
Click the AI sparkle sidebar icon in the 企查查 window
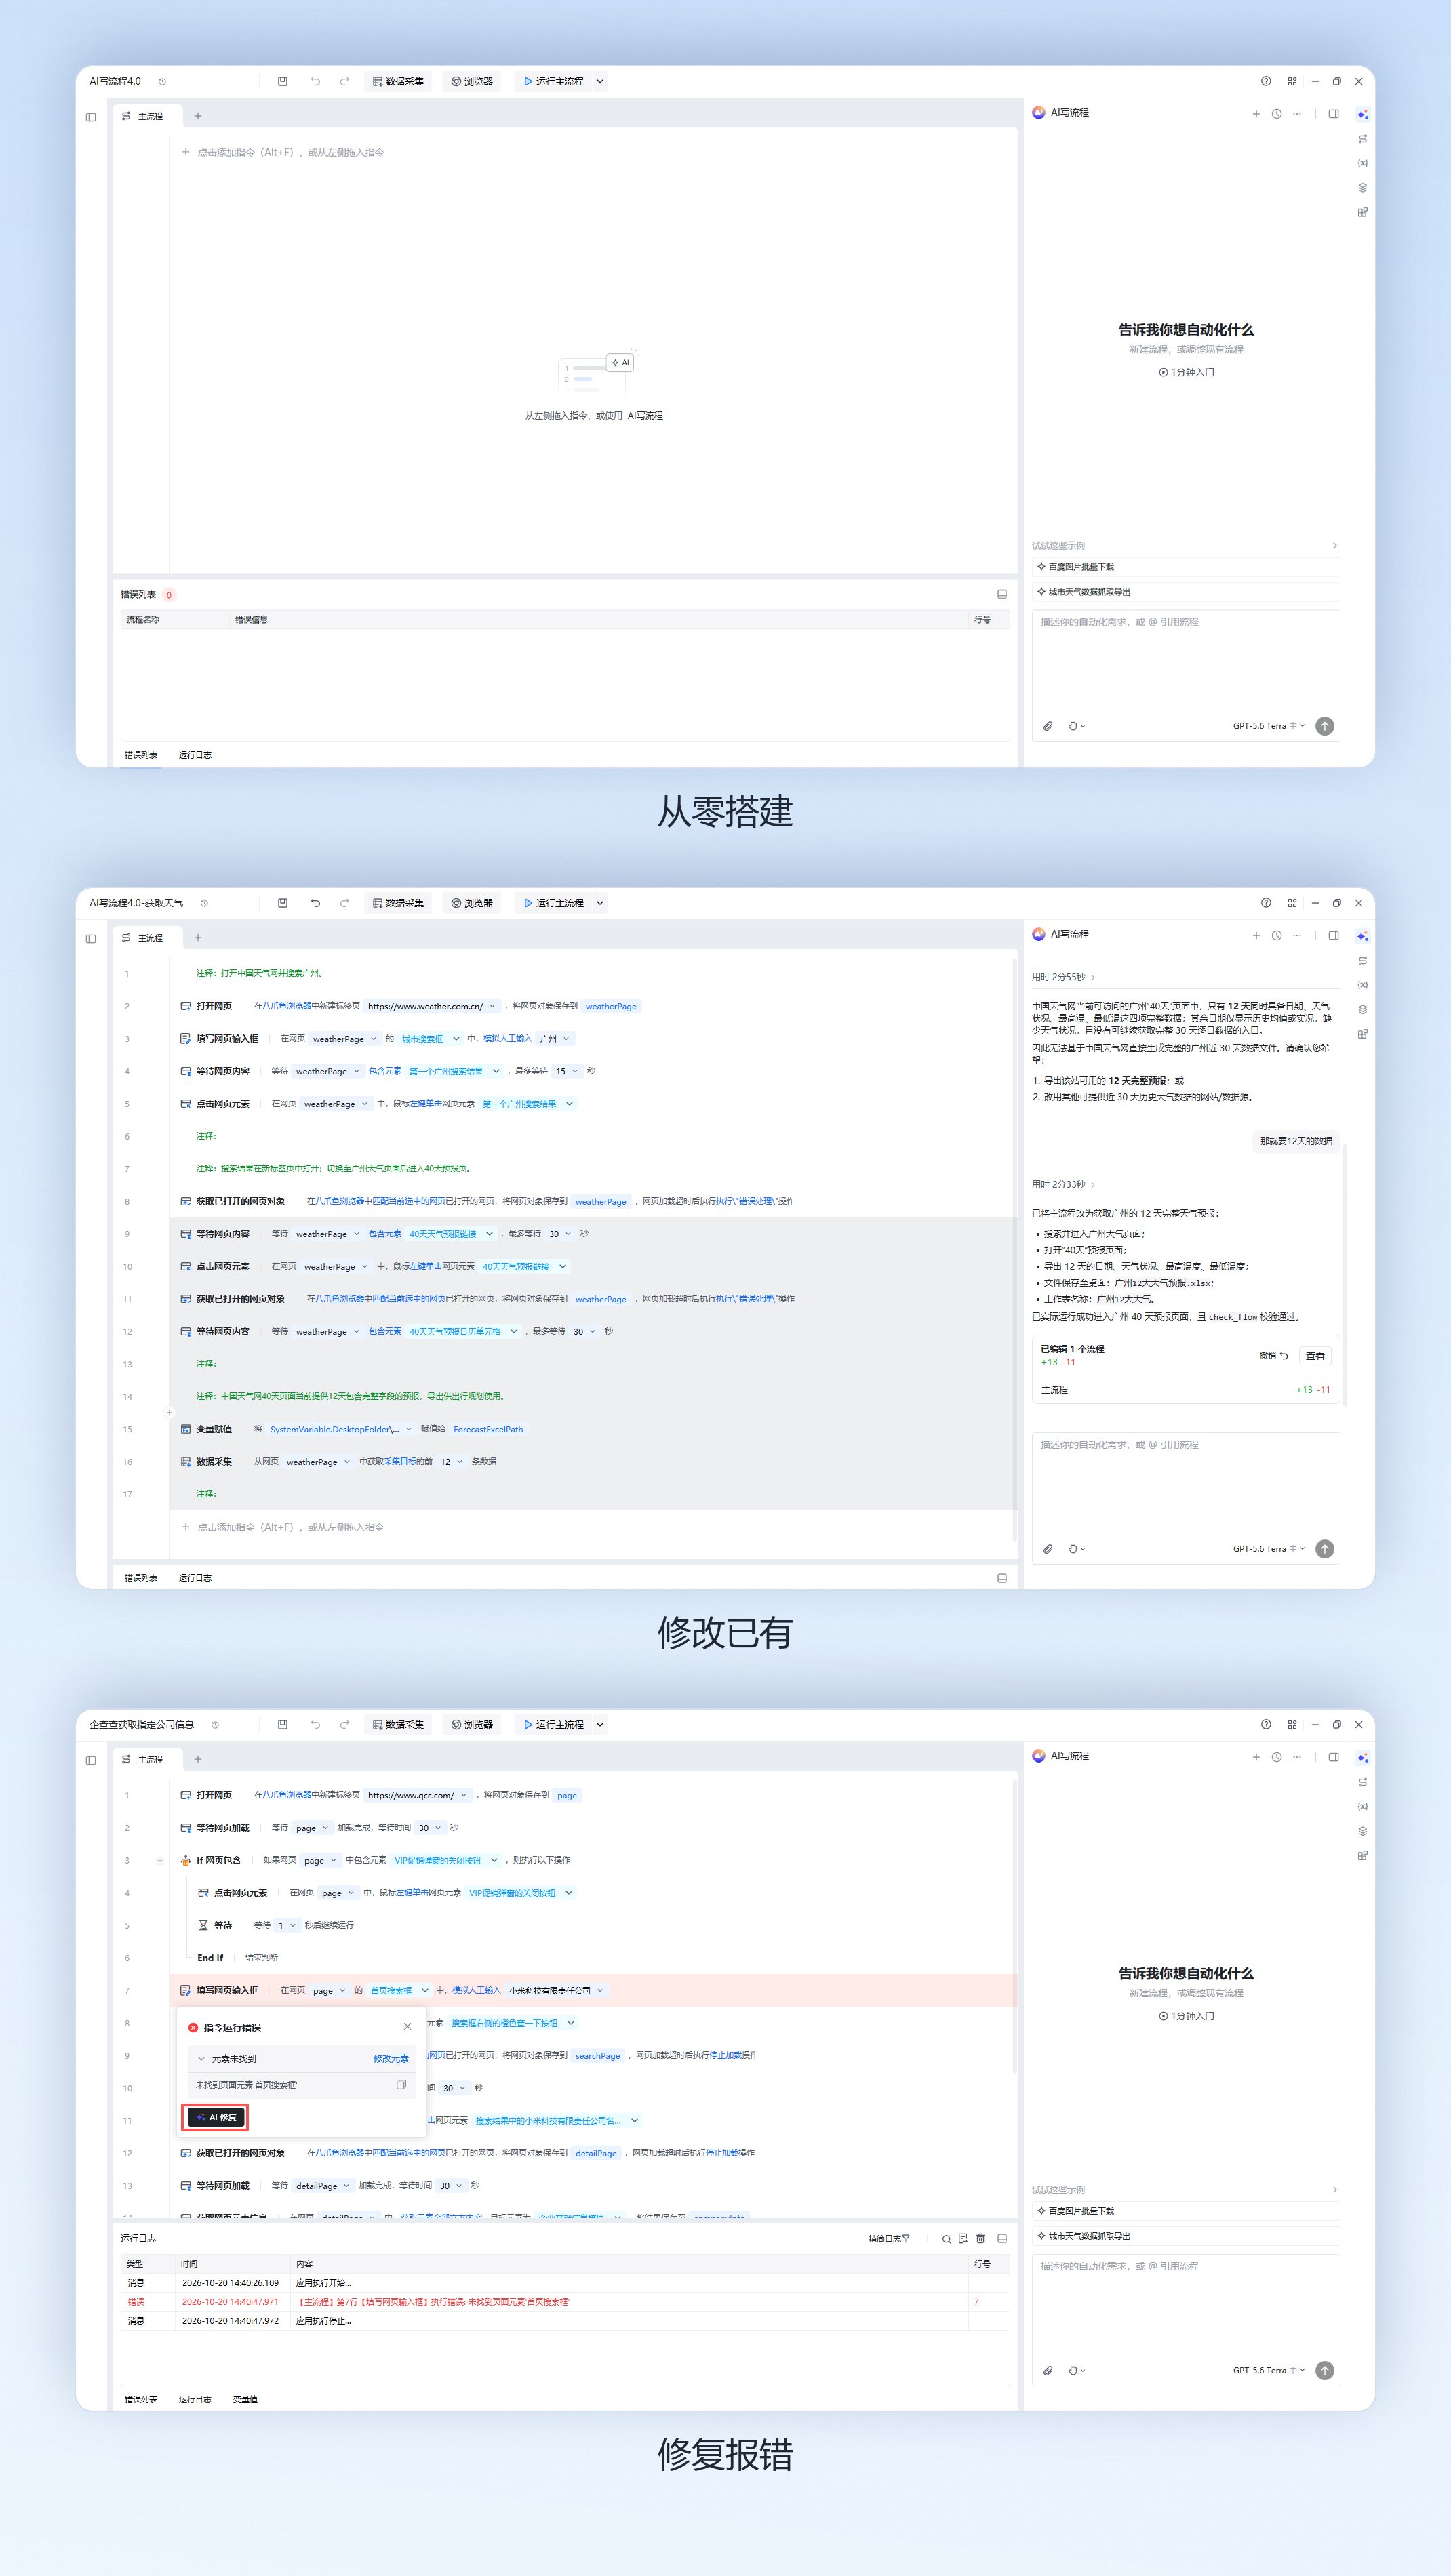(1362, 1758)
